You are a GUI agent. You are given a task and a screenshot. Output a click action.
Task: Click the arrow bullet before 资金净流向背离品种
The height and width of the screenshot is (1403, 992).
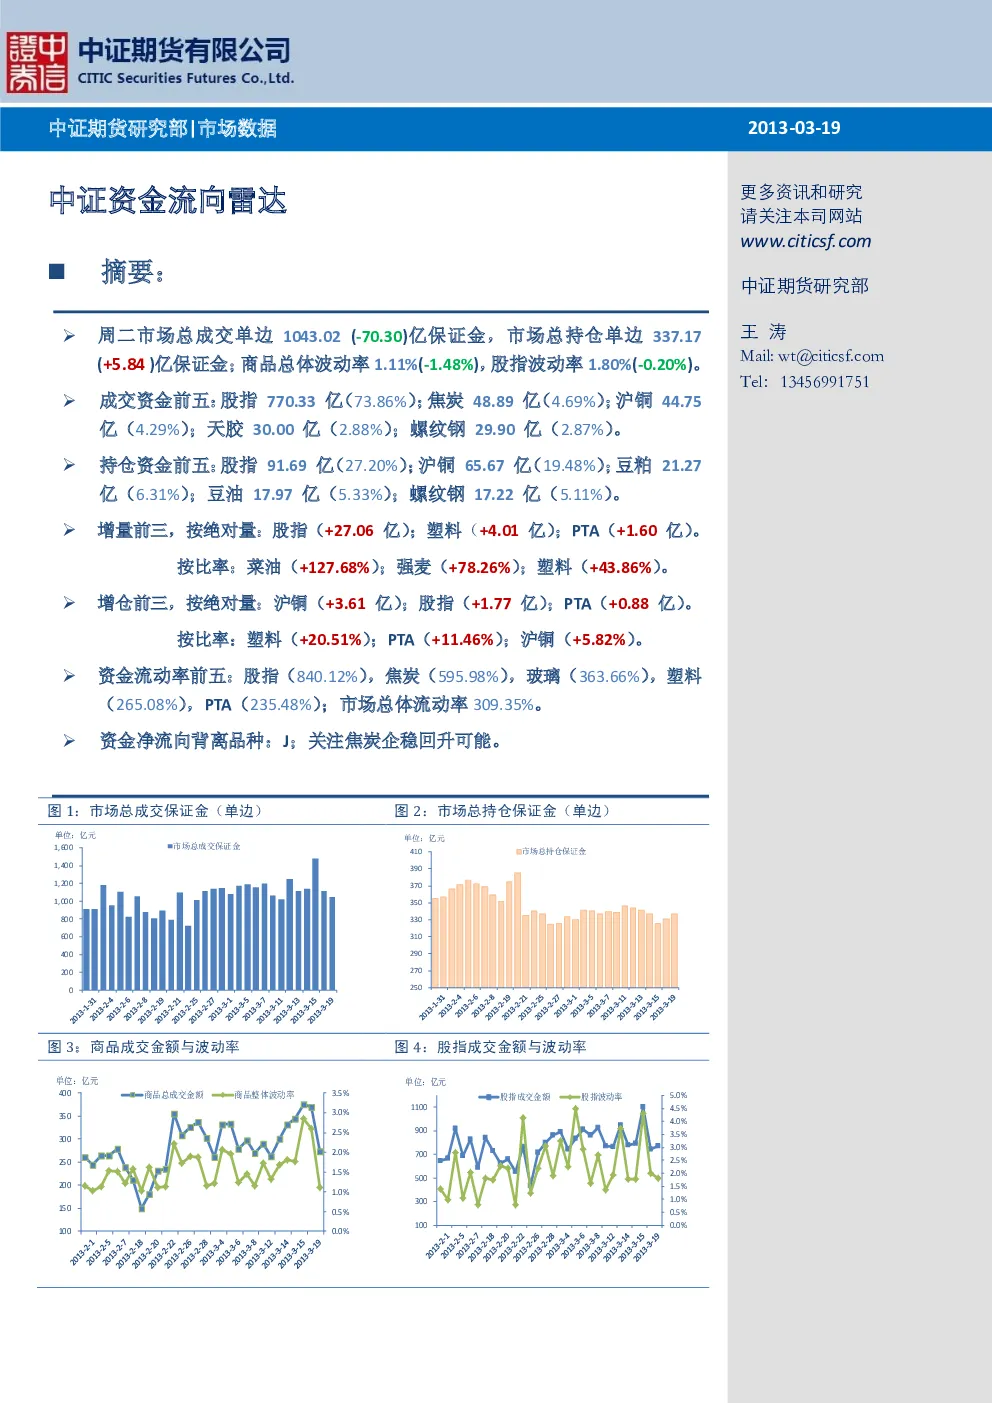coord(69,741)
